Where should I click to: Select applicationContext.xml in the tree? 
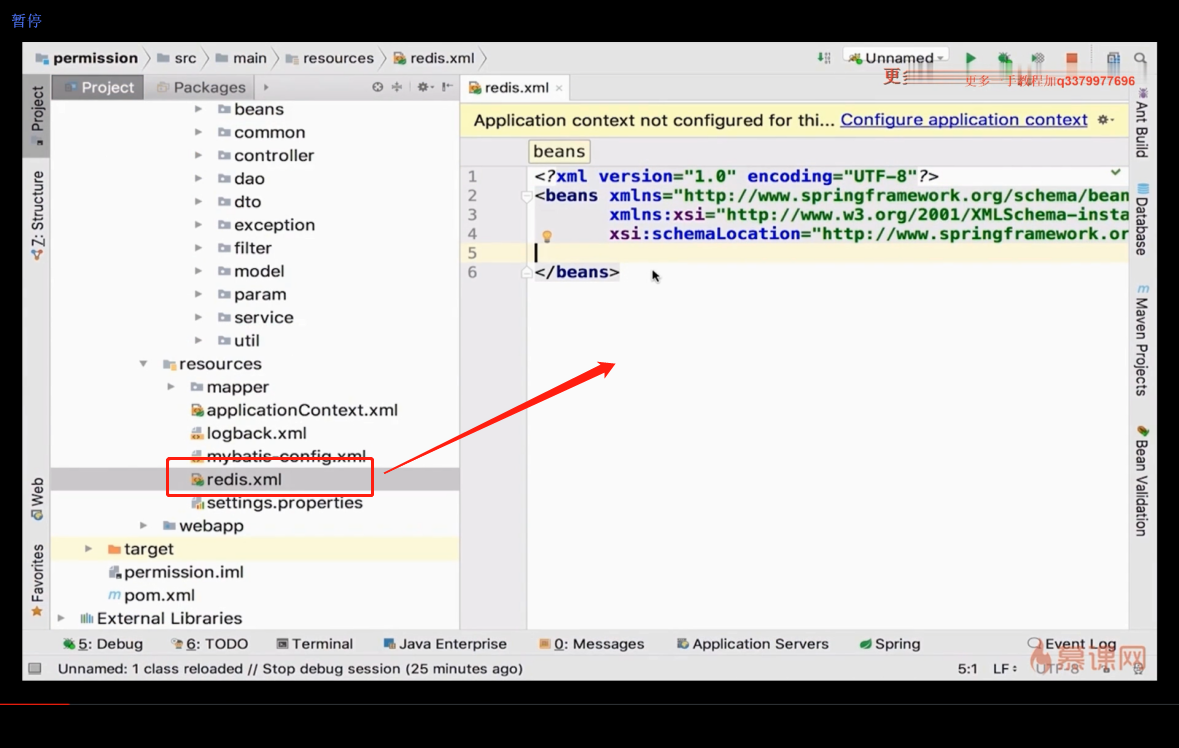tap(294, 410)
